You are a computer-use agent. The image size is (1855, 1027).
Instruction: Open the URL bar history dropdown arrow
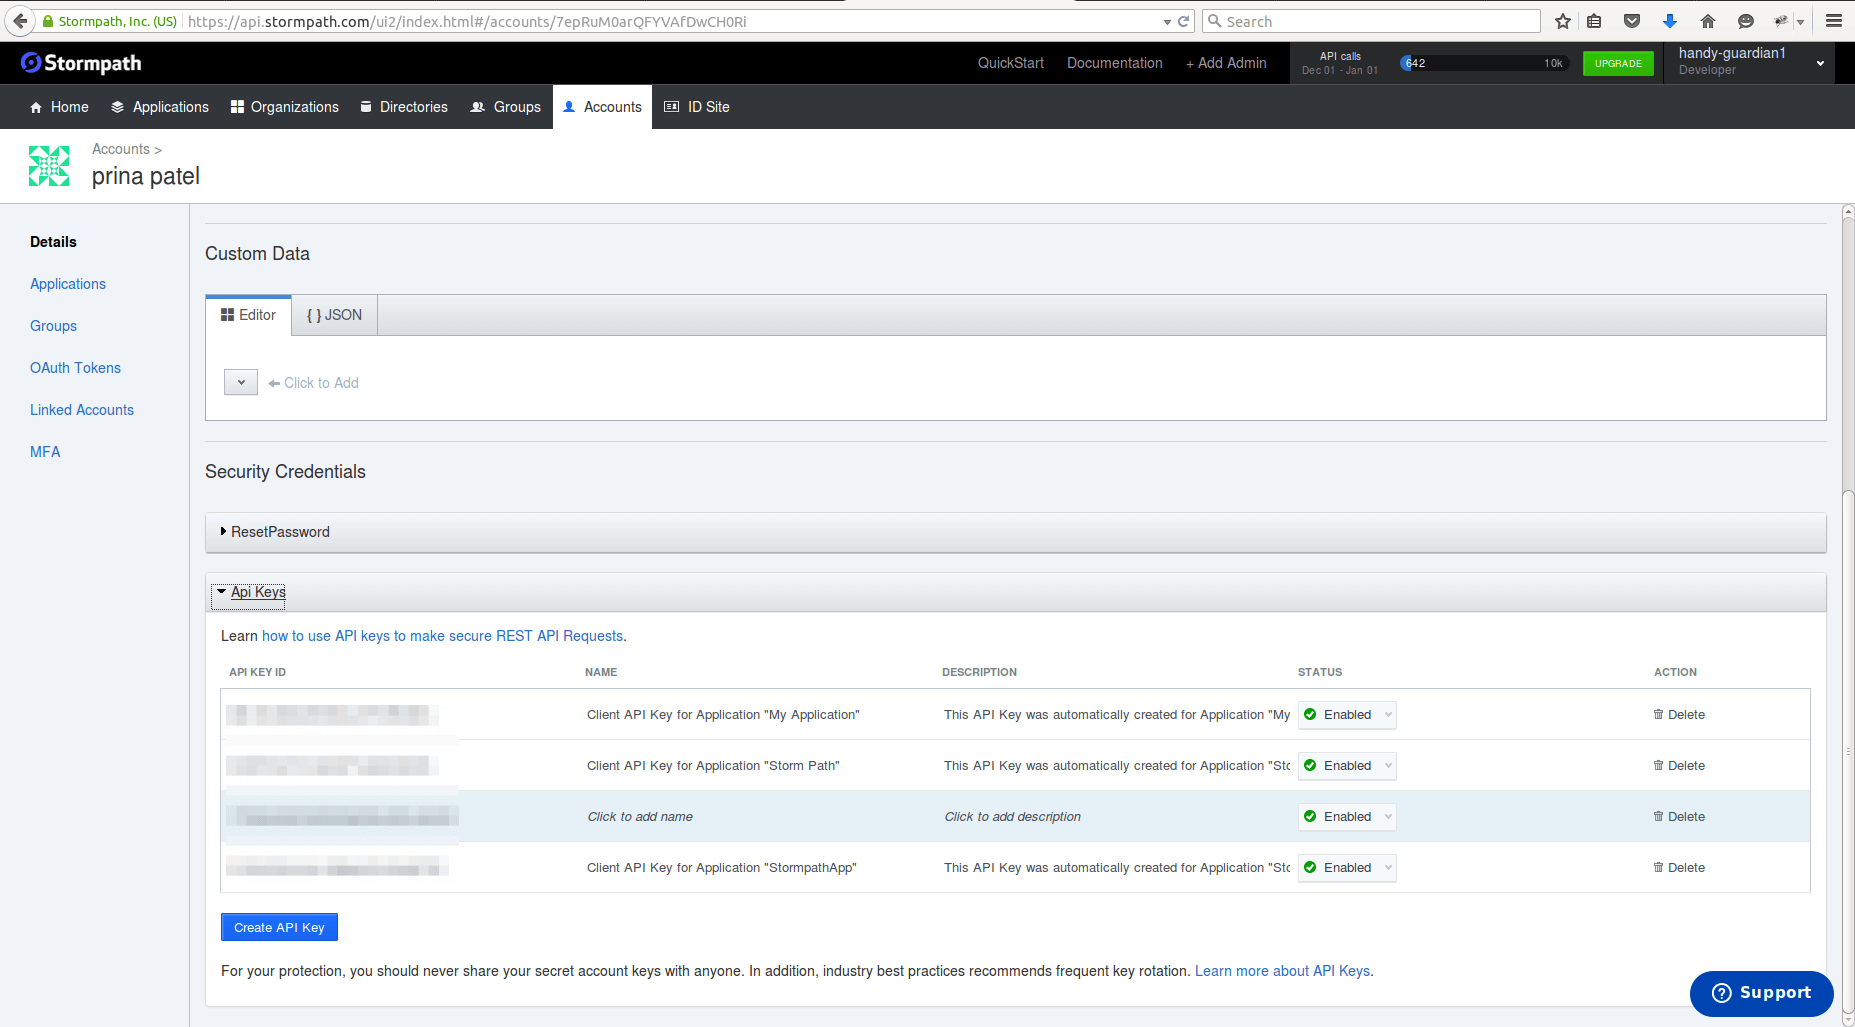pyautogui.click(x=1167, y=22)
